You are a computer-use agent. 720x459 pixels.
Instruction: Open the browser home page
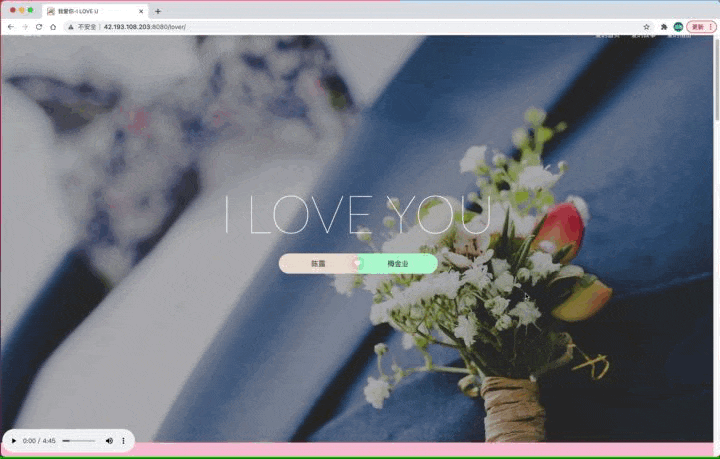point(53,27)
